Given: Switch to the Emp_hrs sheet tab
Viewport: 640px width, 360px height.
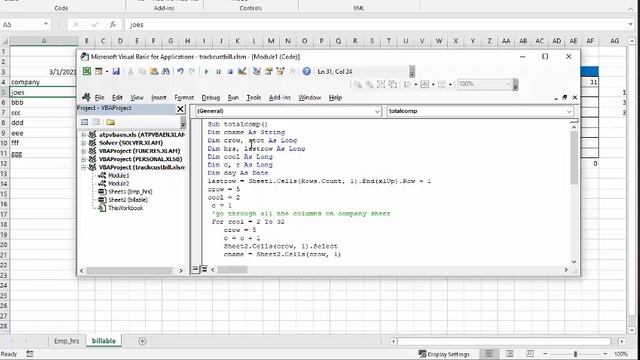Looking at the screenshot, I should pos(67,341).
